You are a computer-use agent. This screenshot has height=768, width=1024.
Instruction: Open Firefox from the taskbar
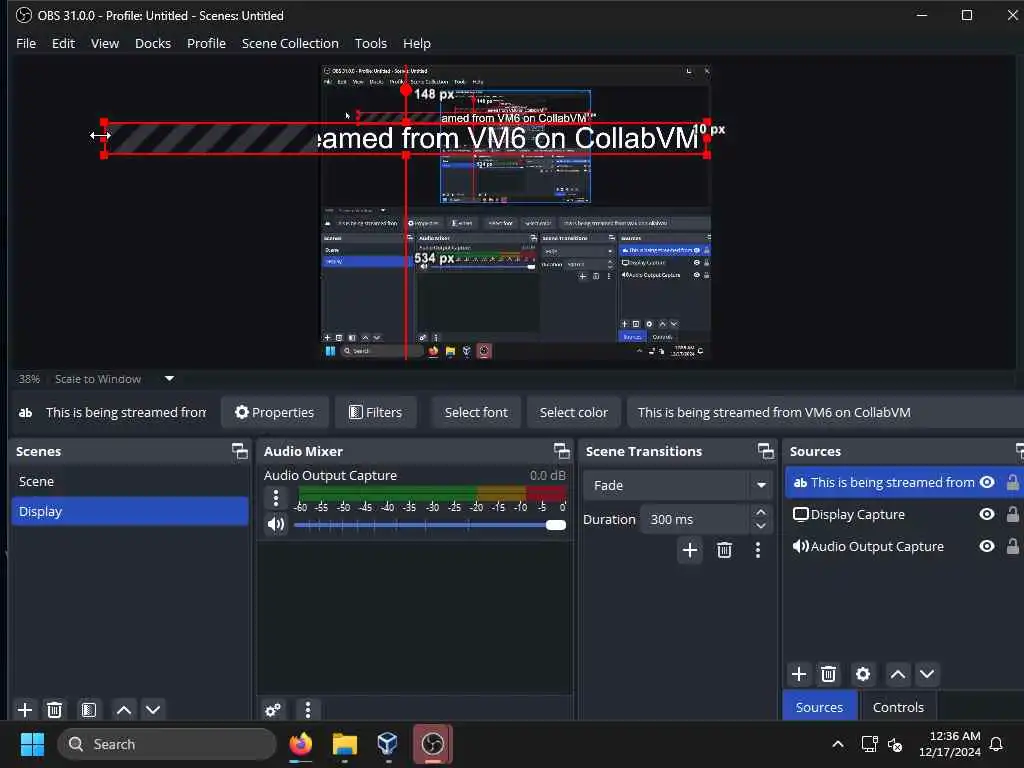300,744
